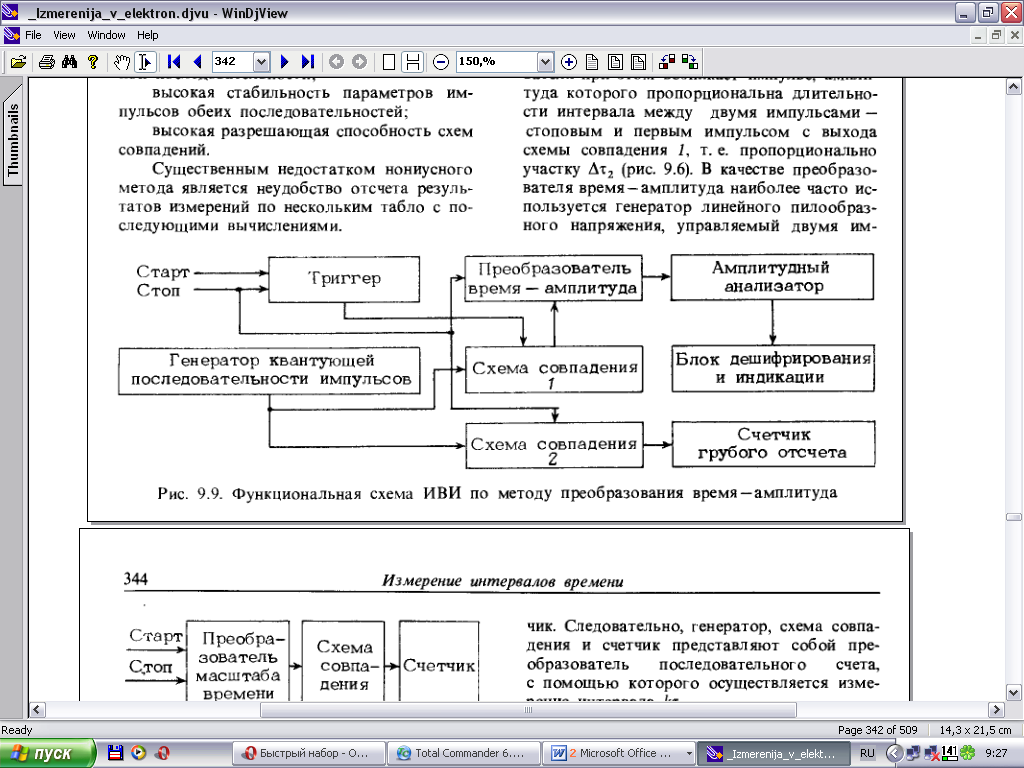Open Microsoft Office taskbar group
The width and height of the screenshot is (1024, 768).
(618, 753)
